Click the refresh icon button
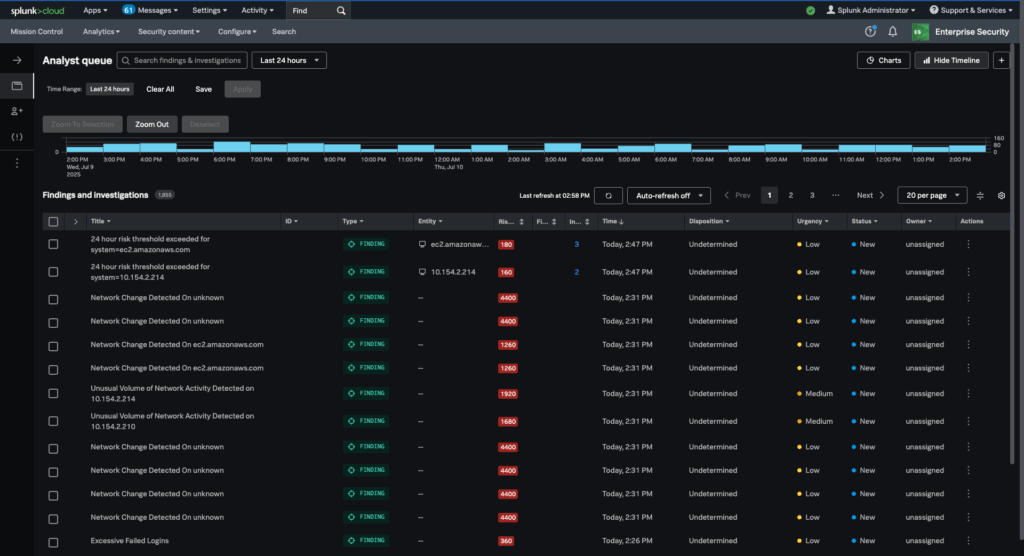The height and width of the screenshot is (556, 1024). 608,195
